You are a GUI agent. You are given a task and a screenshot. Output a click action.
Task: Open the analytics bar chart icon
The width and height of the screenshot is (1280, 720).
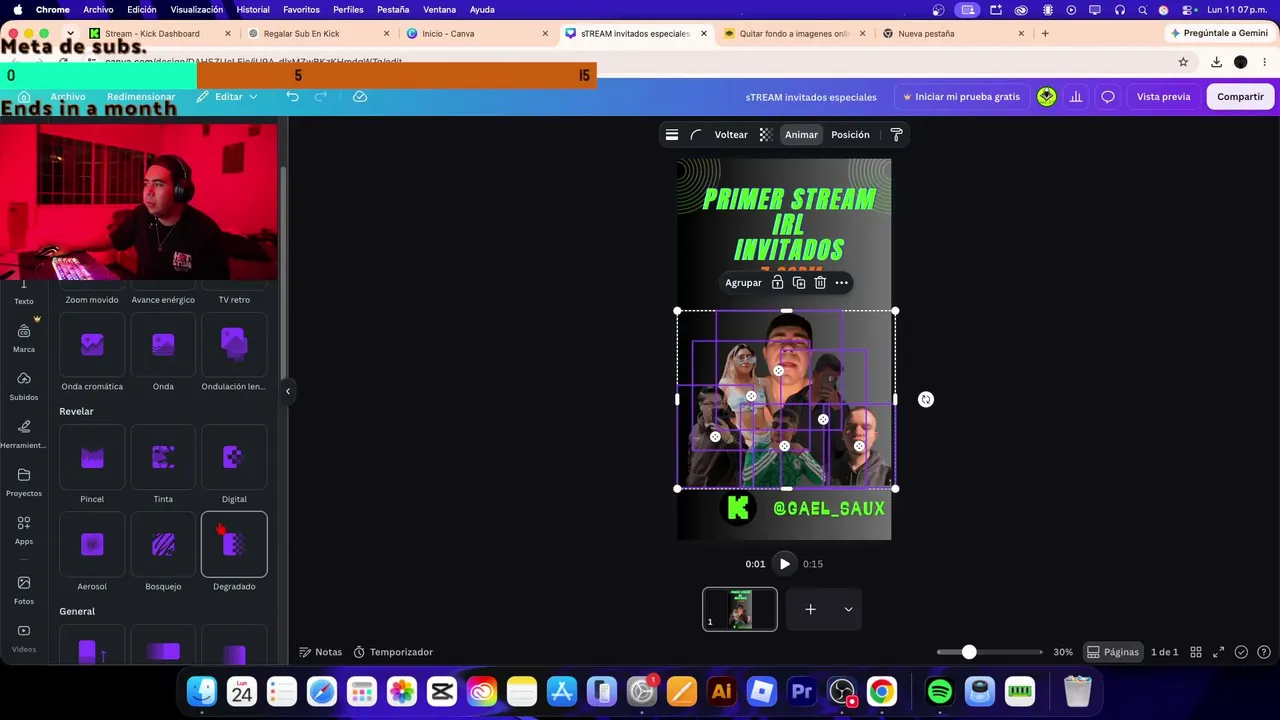pos(1076,97)
